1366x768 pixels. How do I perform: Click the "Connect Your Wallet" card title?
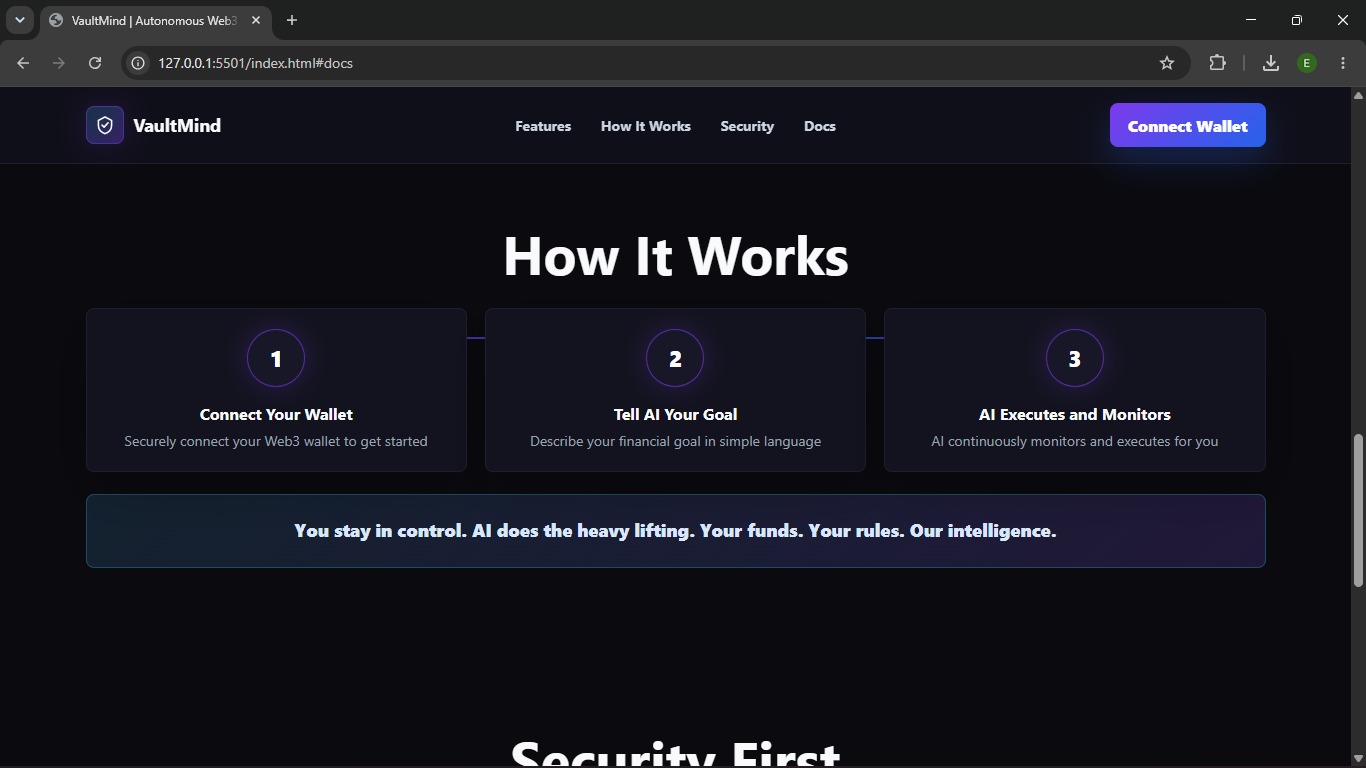point(276,414)
